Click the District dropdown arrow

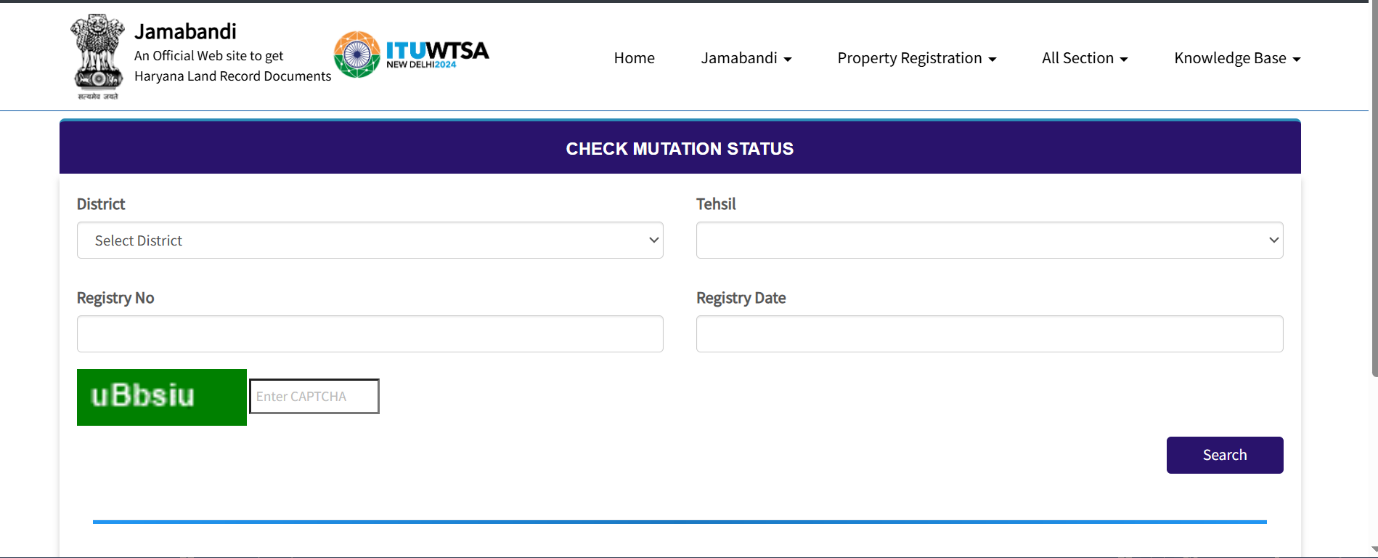tap(654, 240)
